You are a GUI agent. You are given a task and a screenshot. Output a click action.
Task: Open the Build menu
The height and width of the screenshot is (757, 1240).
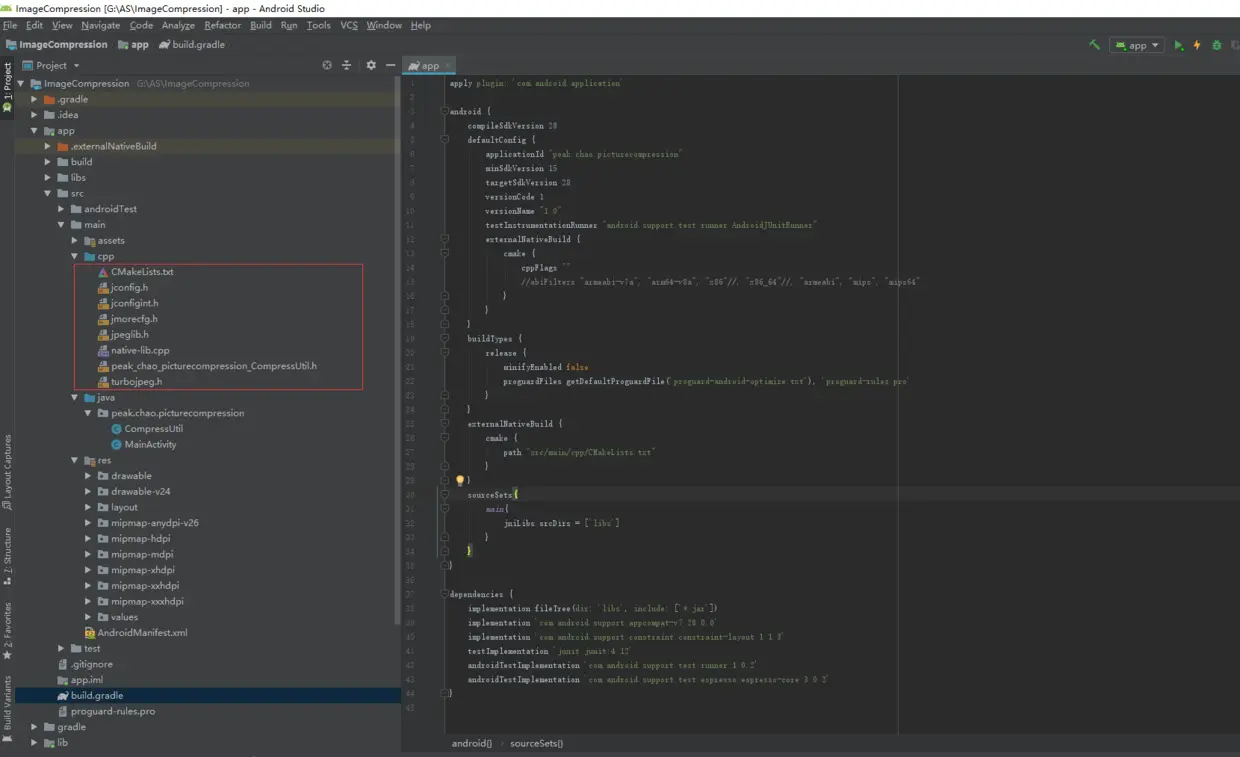click(x=261, y=25)
